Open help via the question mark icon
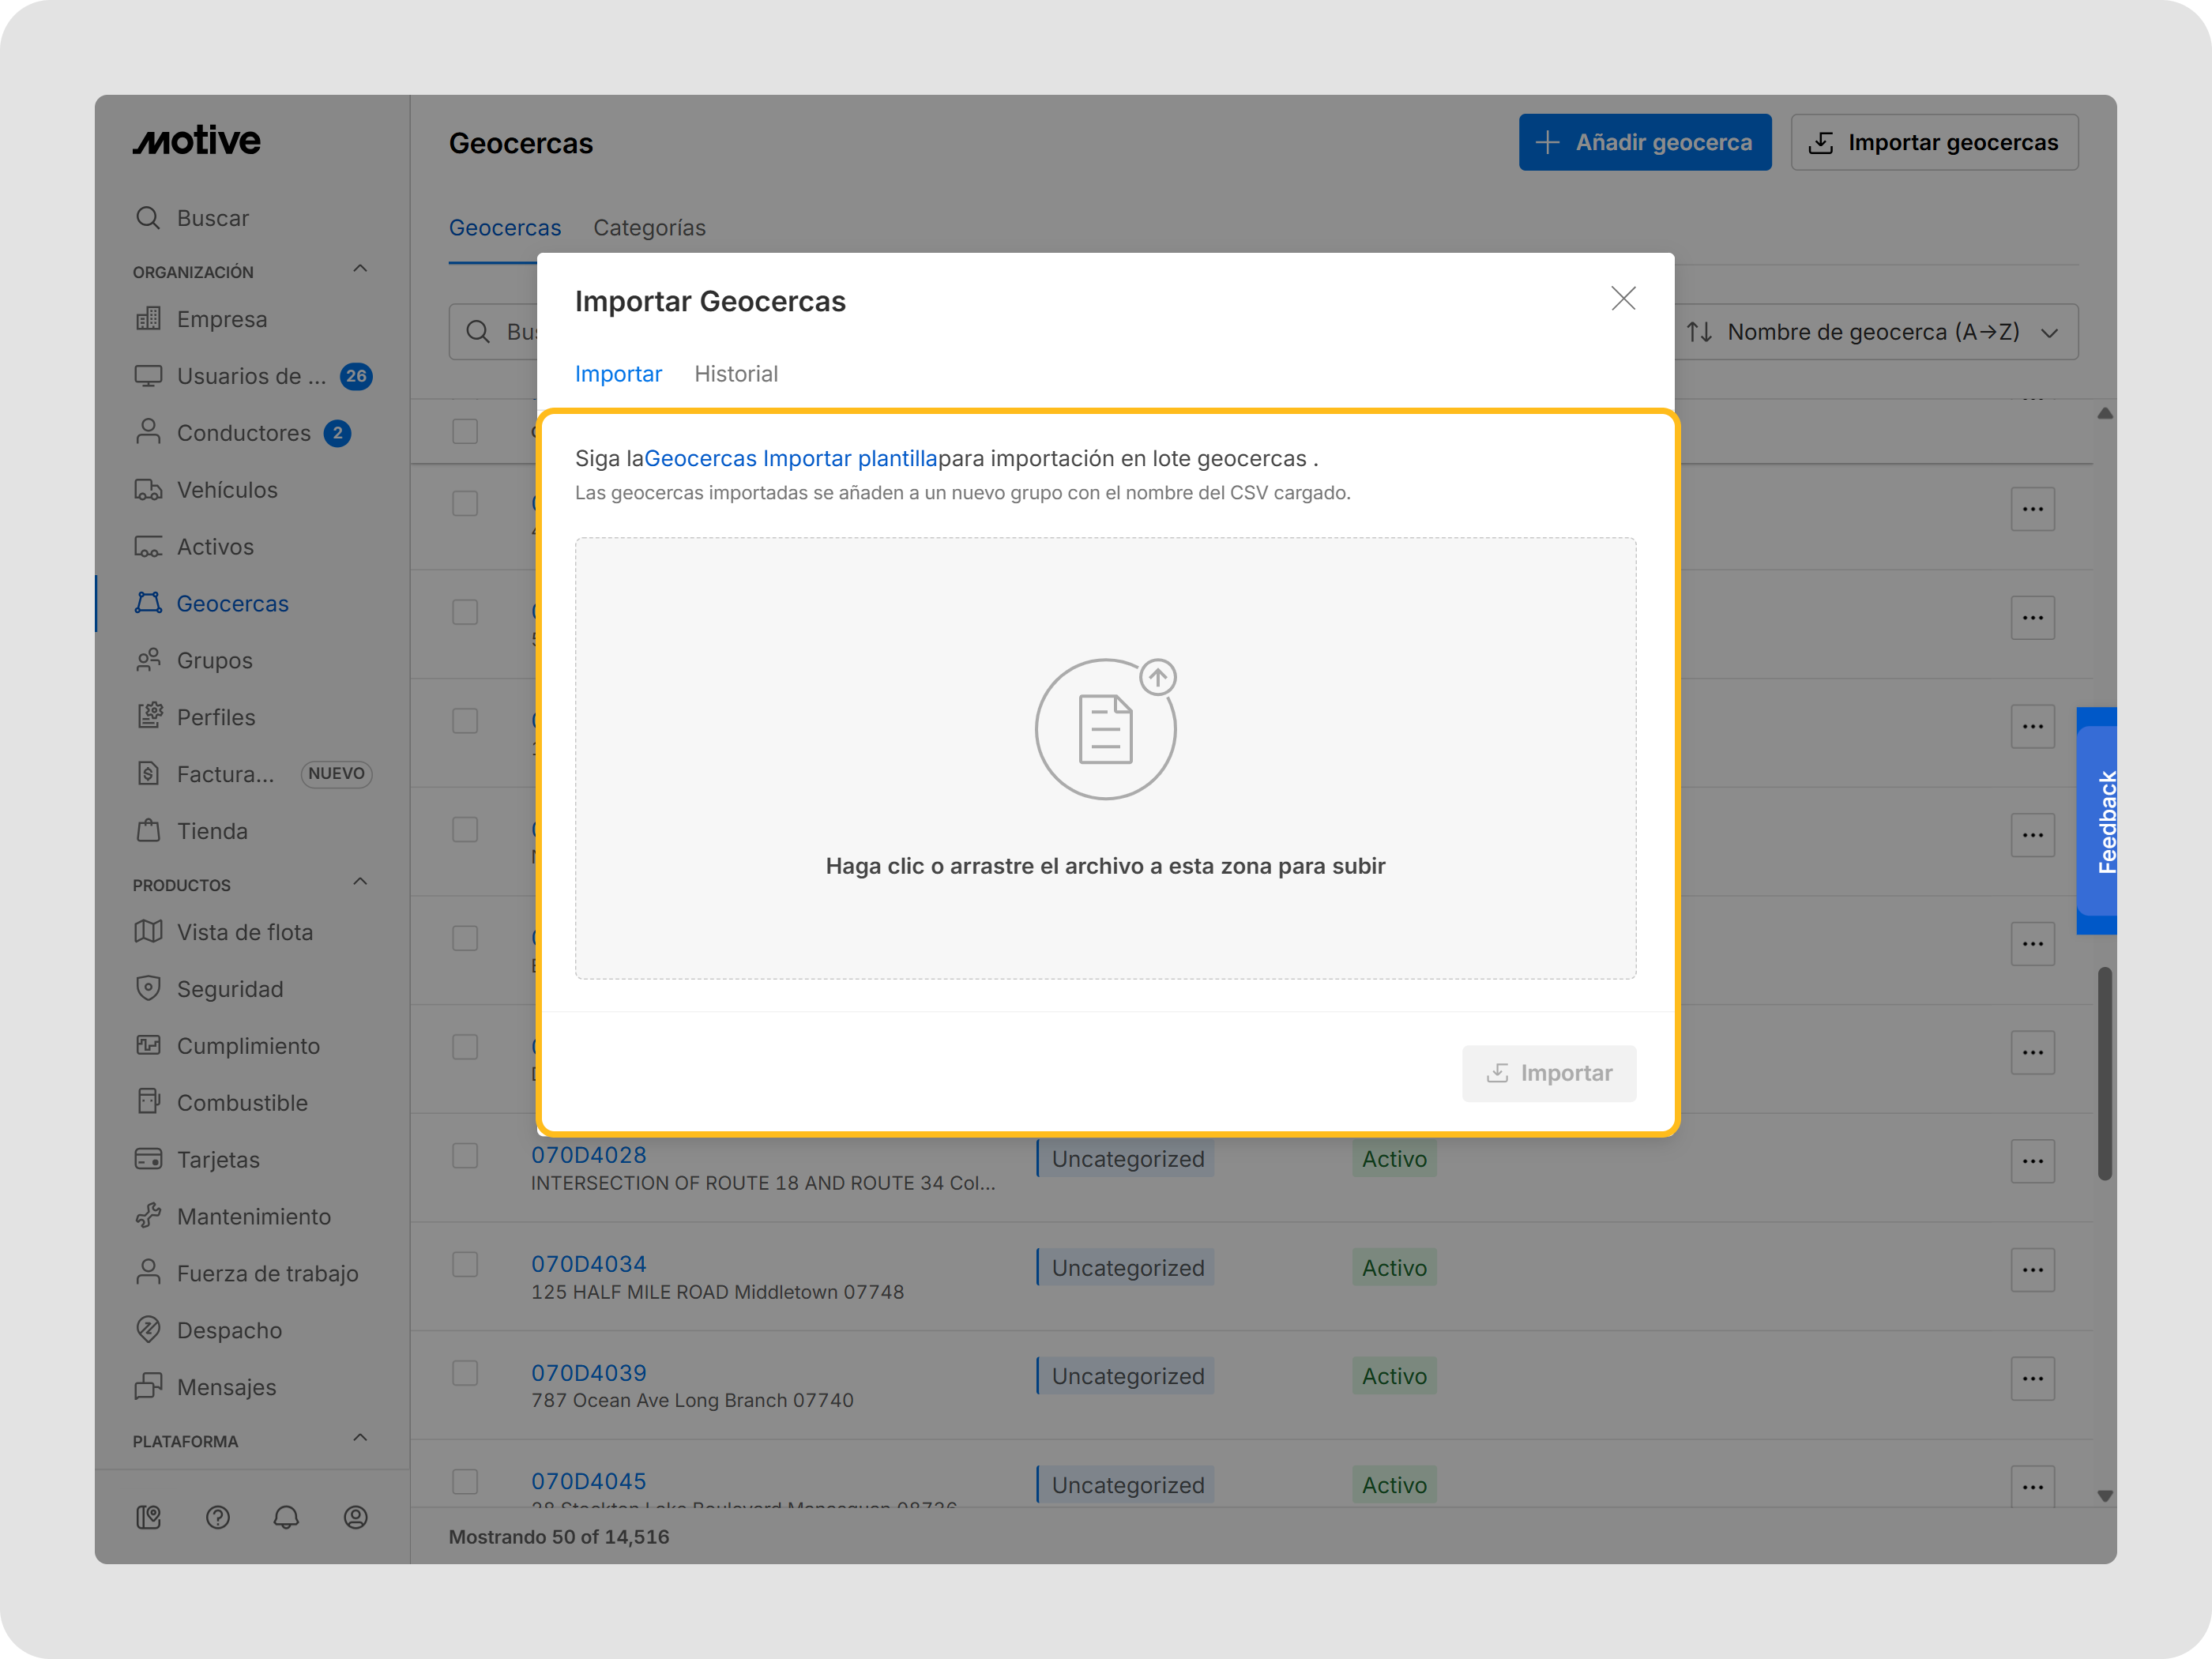The image size is (2212, 1659). tap(218, 1517)
